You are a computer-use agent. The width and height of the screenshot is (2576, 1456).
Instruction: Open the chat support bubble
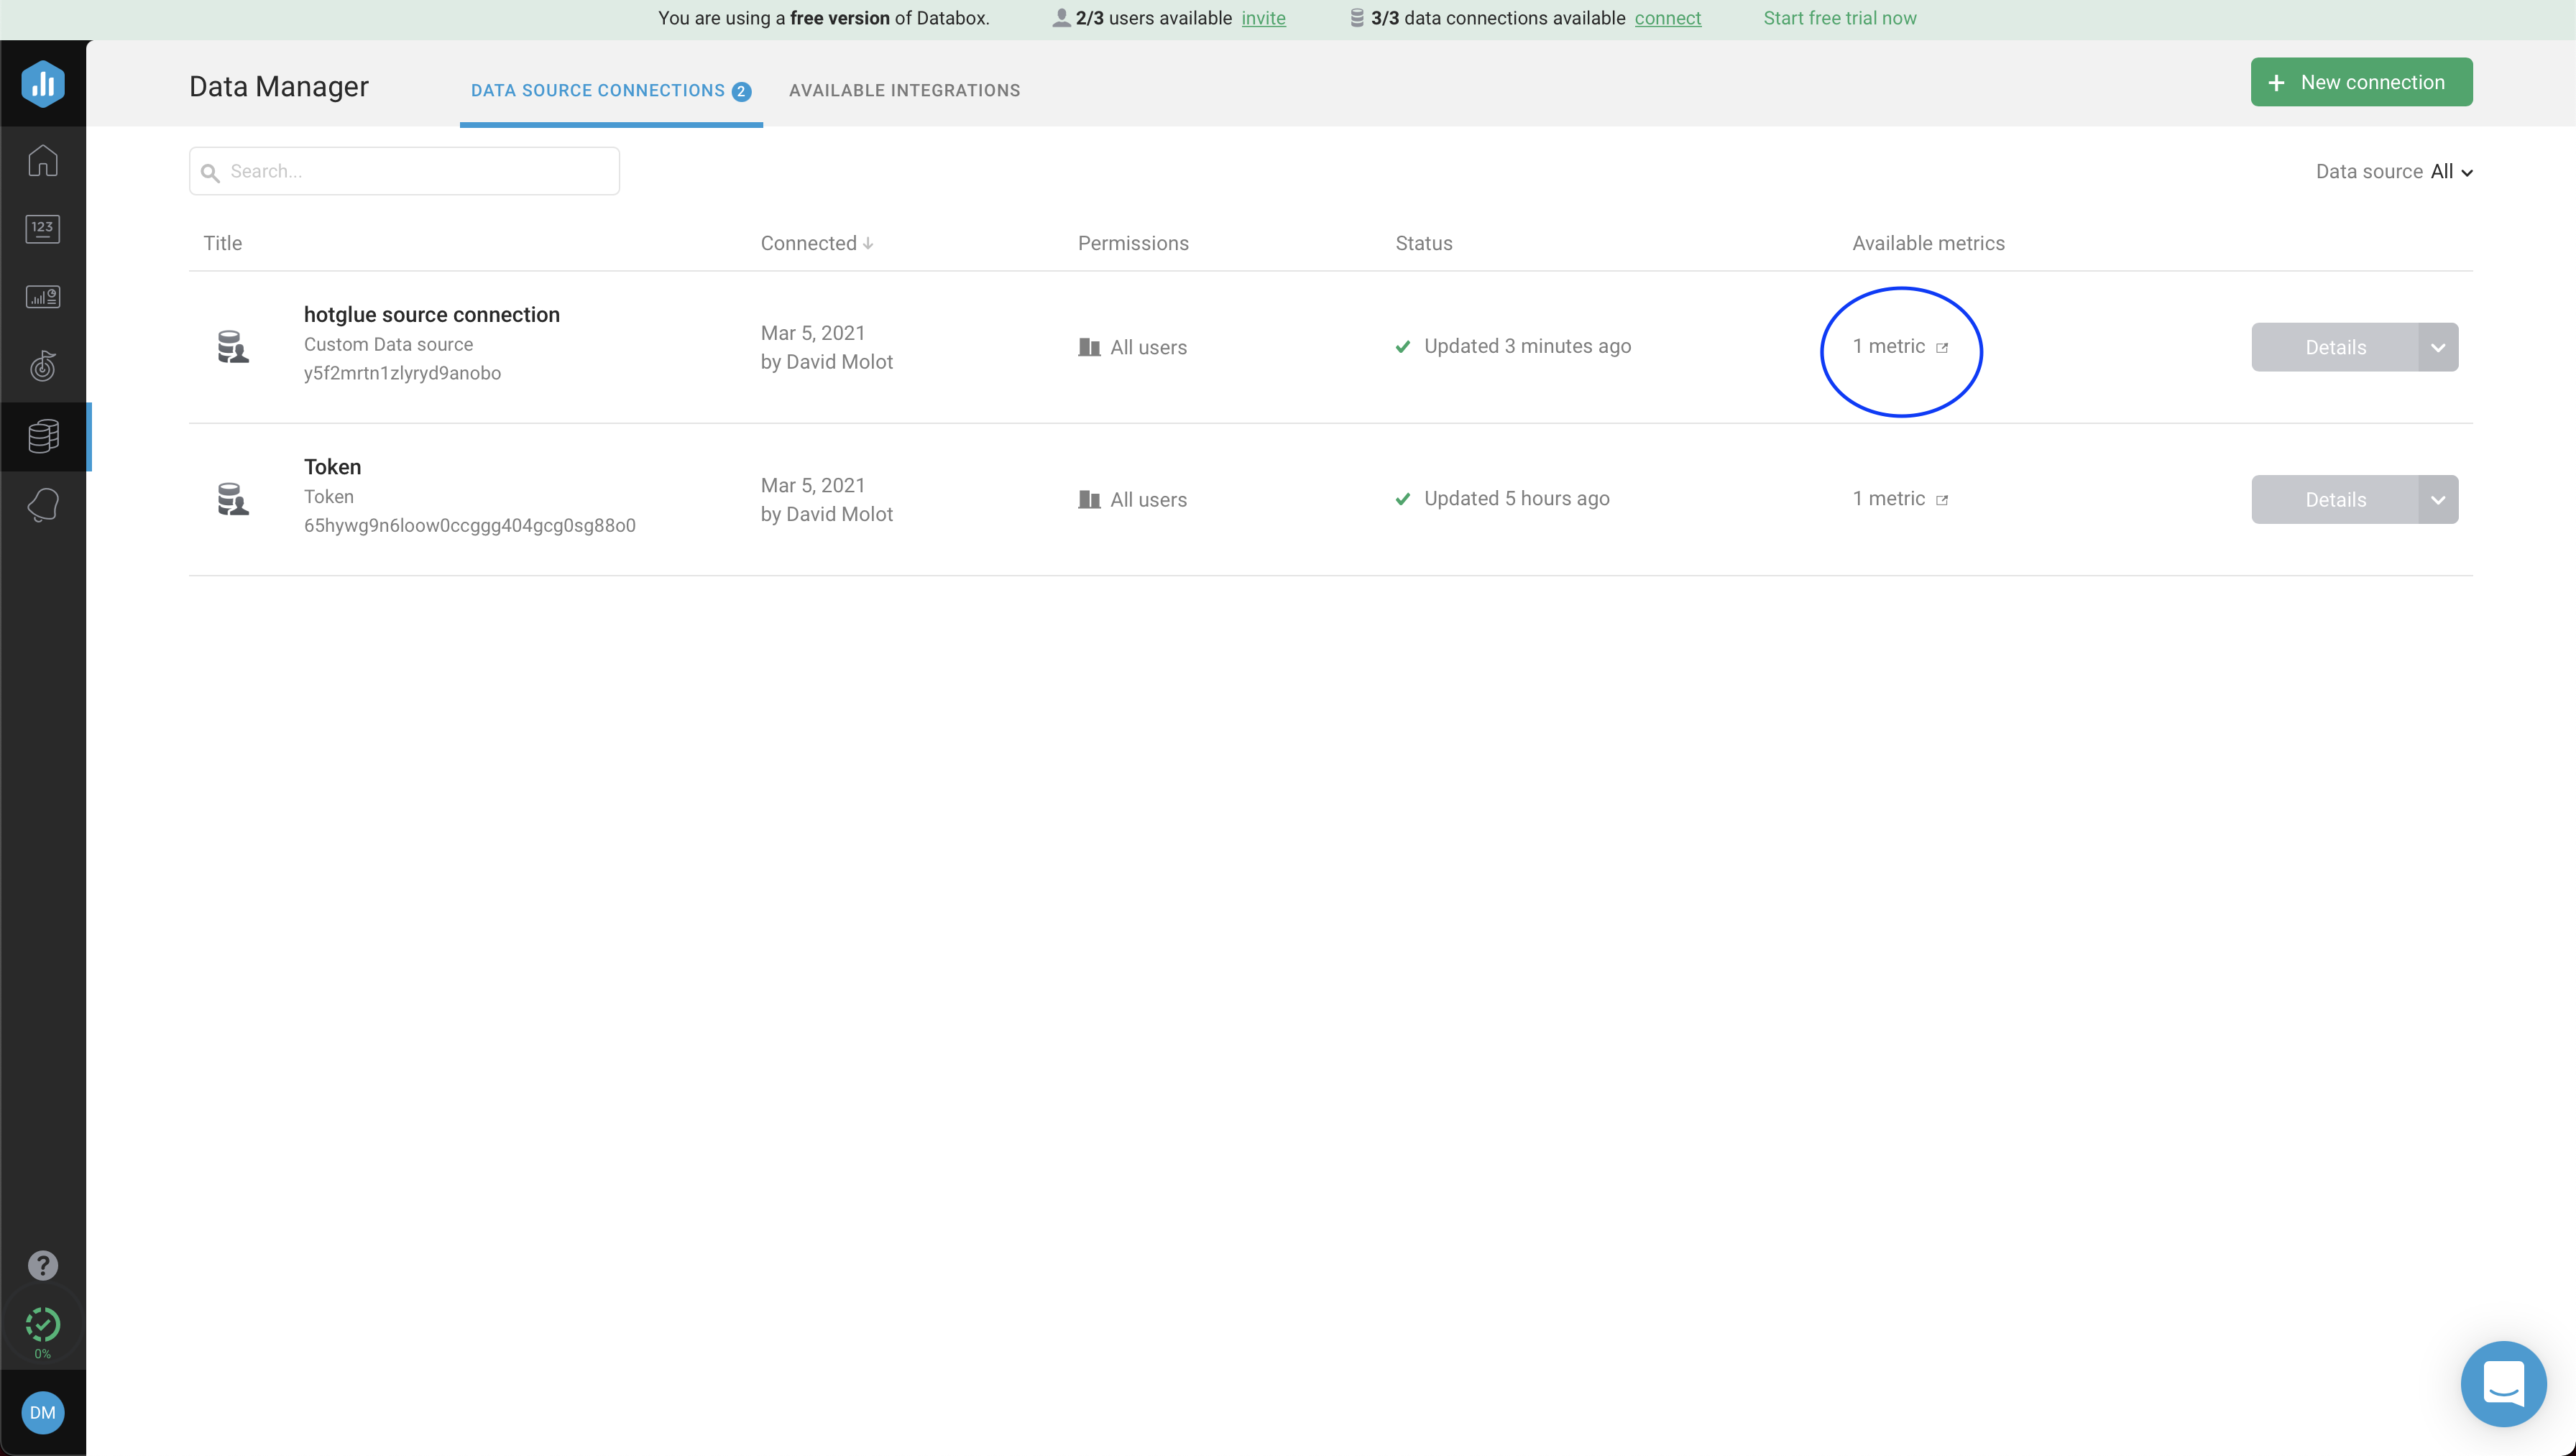tap(2503, 1384)
